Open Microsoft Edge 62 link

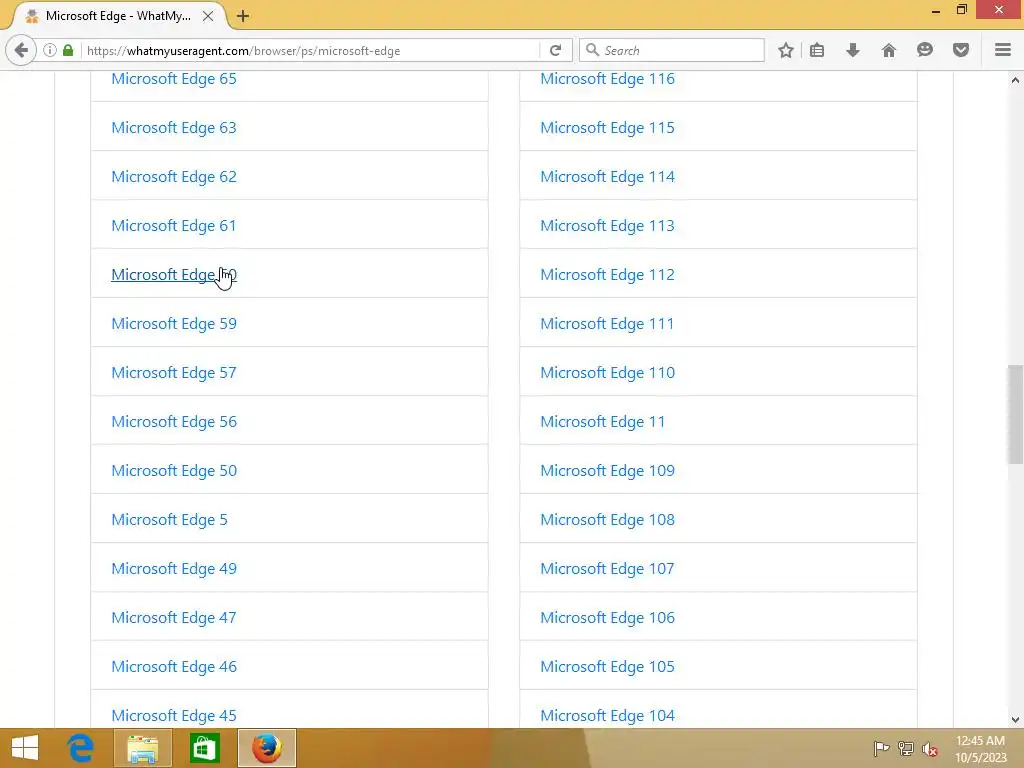point(174,177)
